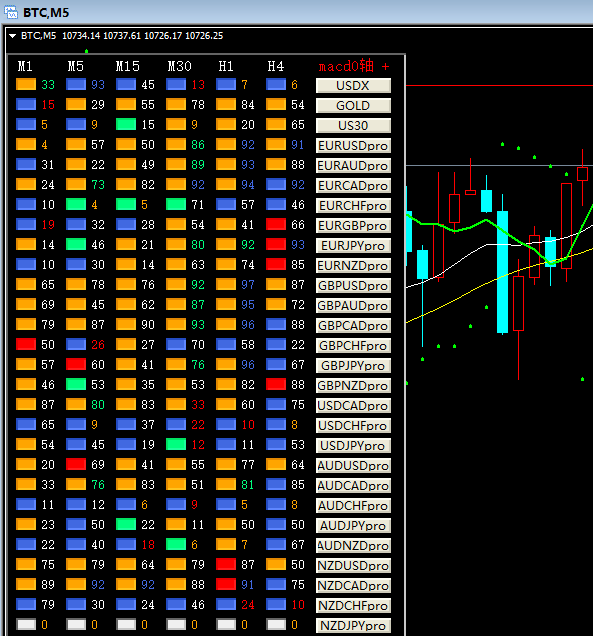The height and width of the screenshot is (636, 593).
Task: Click the green M15 swatch in US30 row
Action: tap(126, 124)
